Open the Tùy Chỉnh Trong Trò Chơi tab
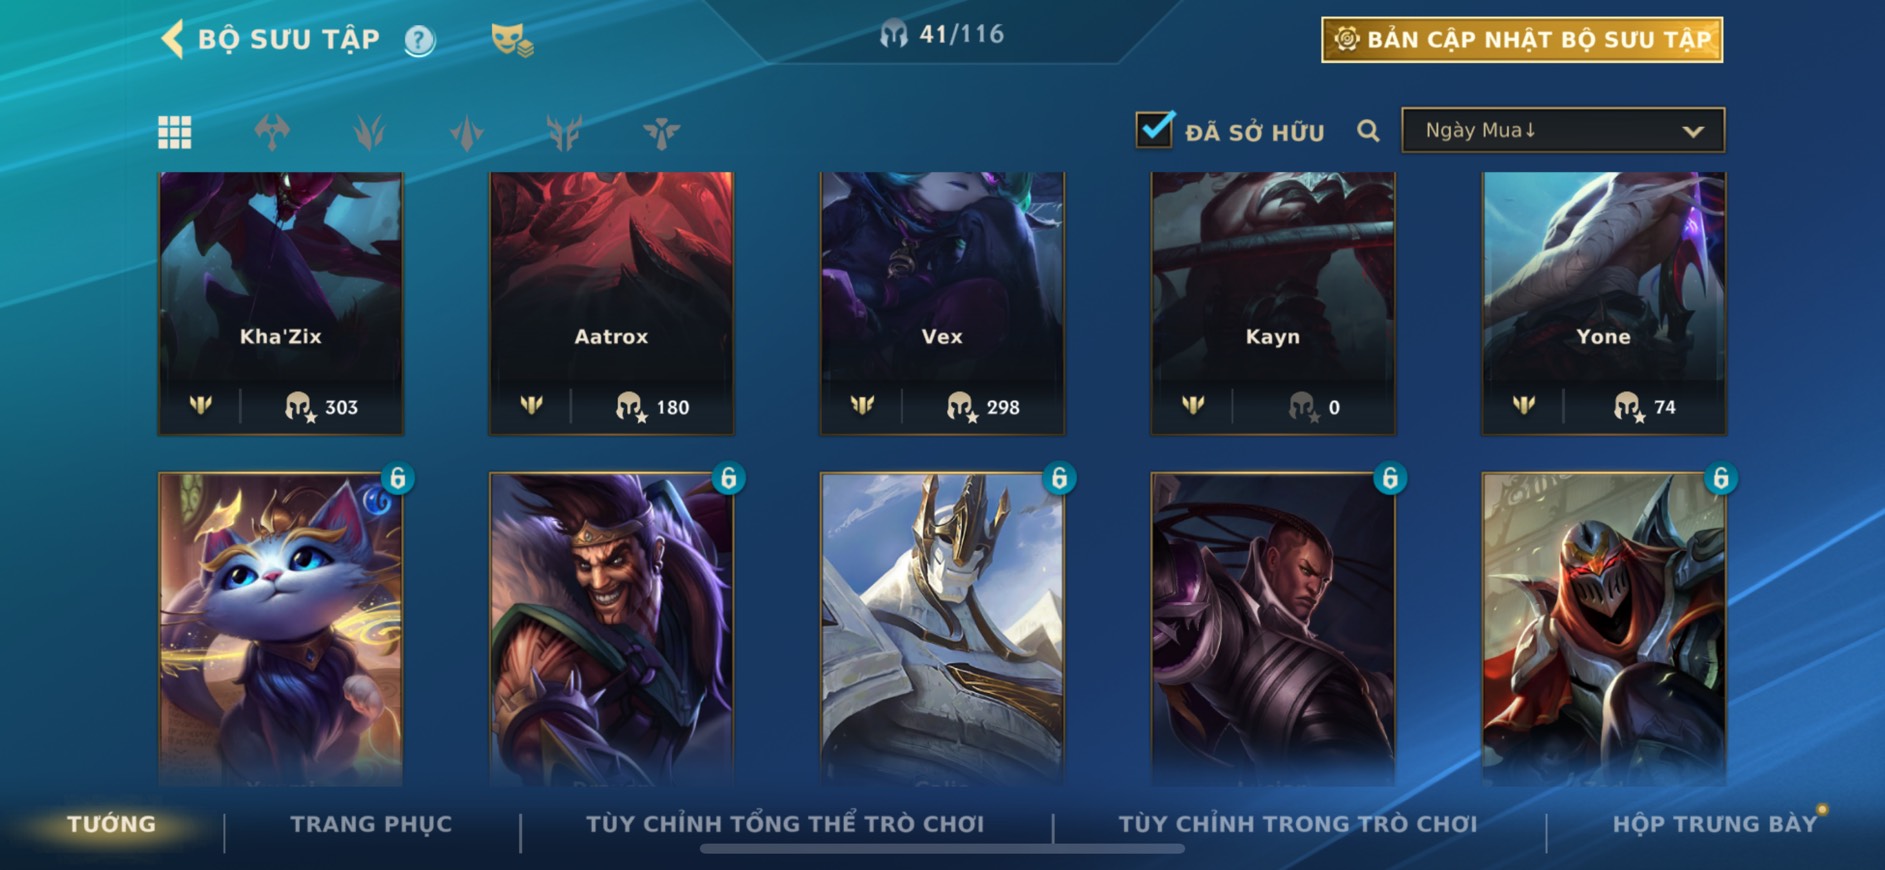Screen dimensions: 1885x870 (x=1297, y=824)
